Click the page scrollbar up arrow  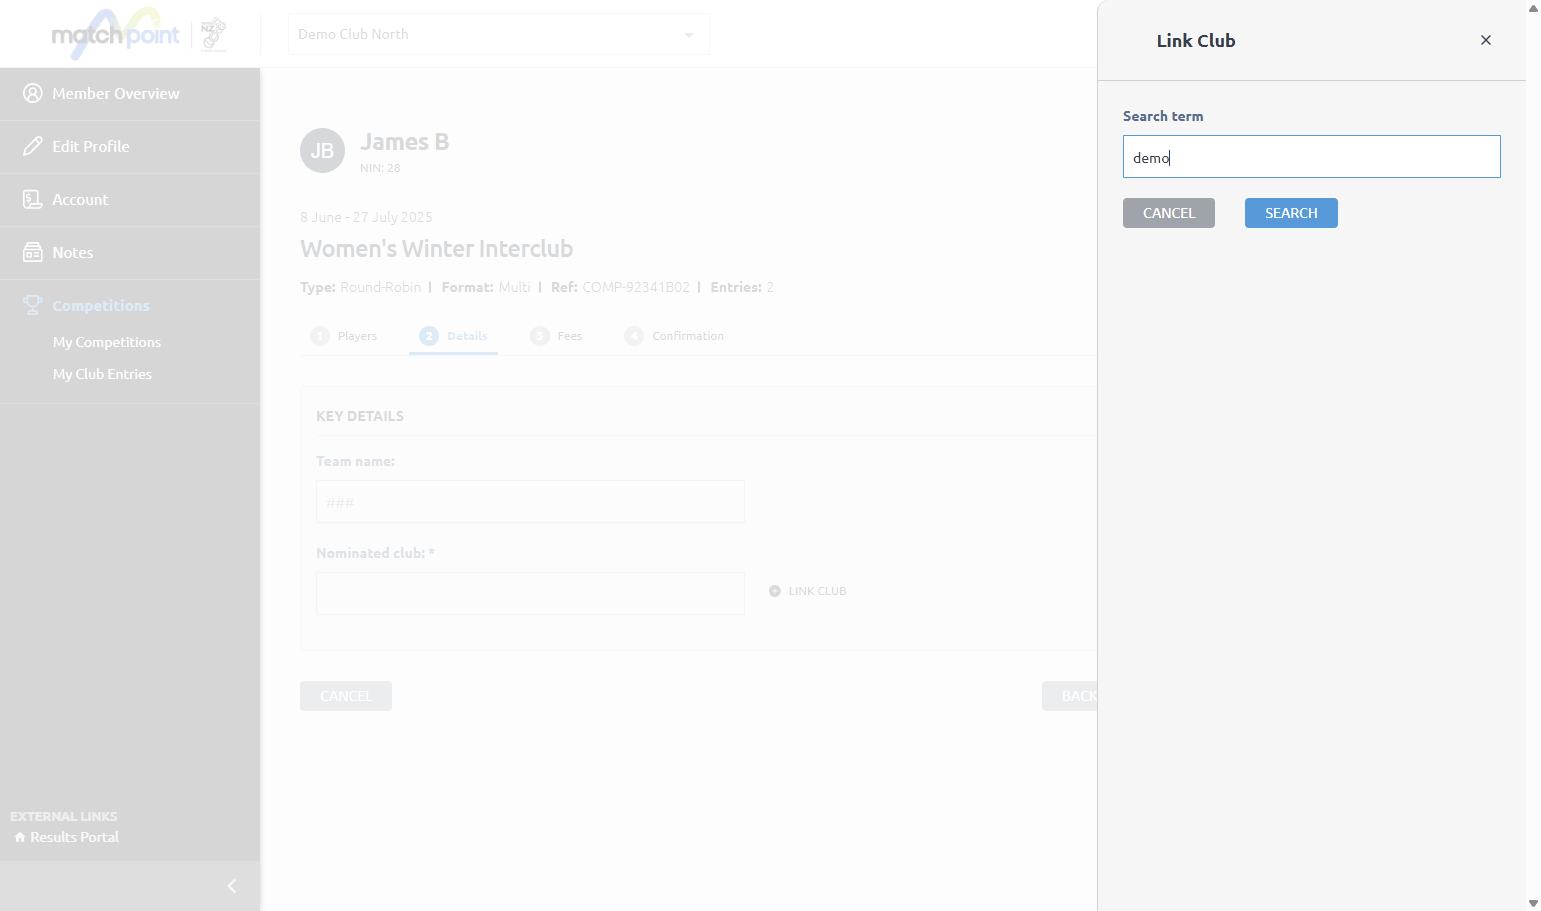1533,8
